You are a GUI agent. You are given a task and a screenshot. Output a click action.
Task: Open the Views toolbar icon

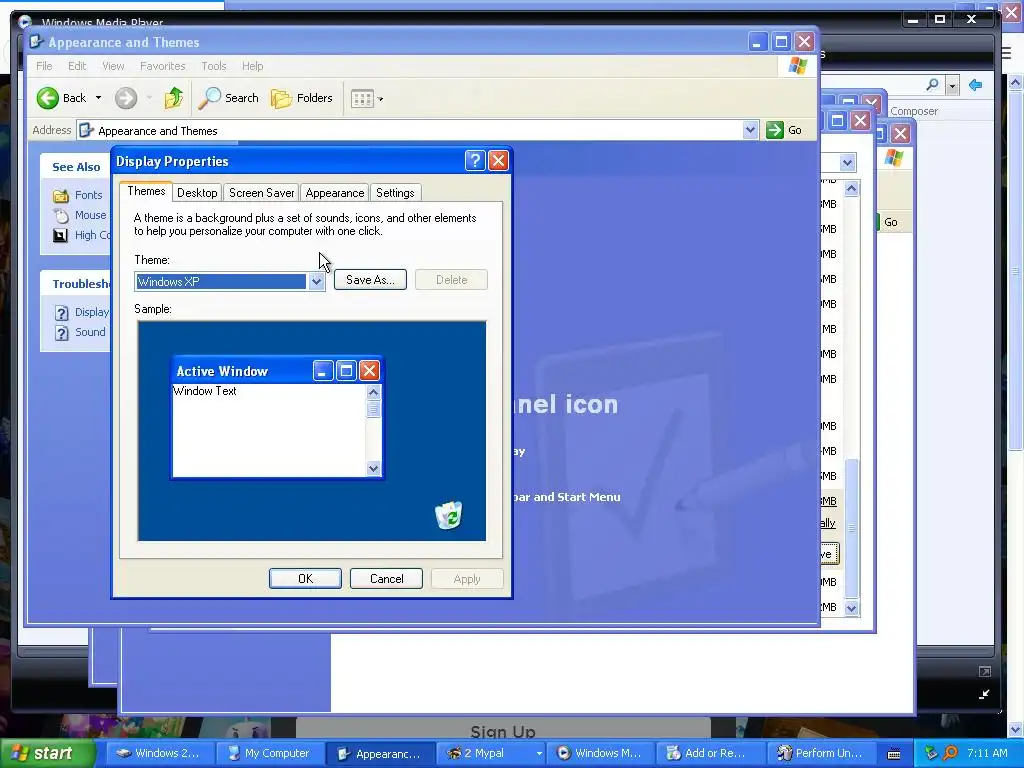click(362, 99)
